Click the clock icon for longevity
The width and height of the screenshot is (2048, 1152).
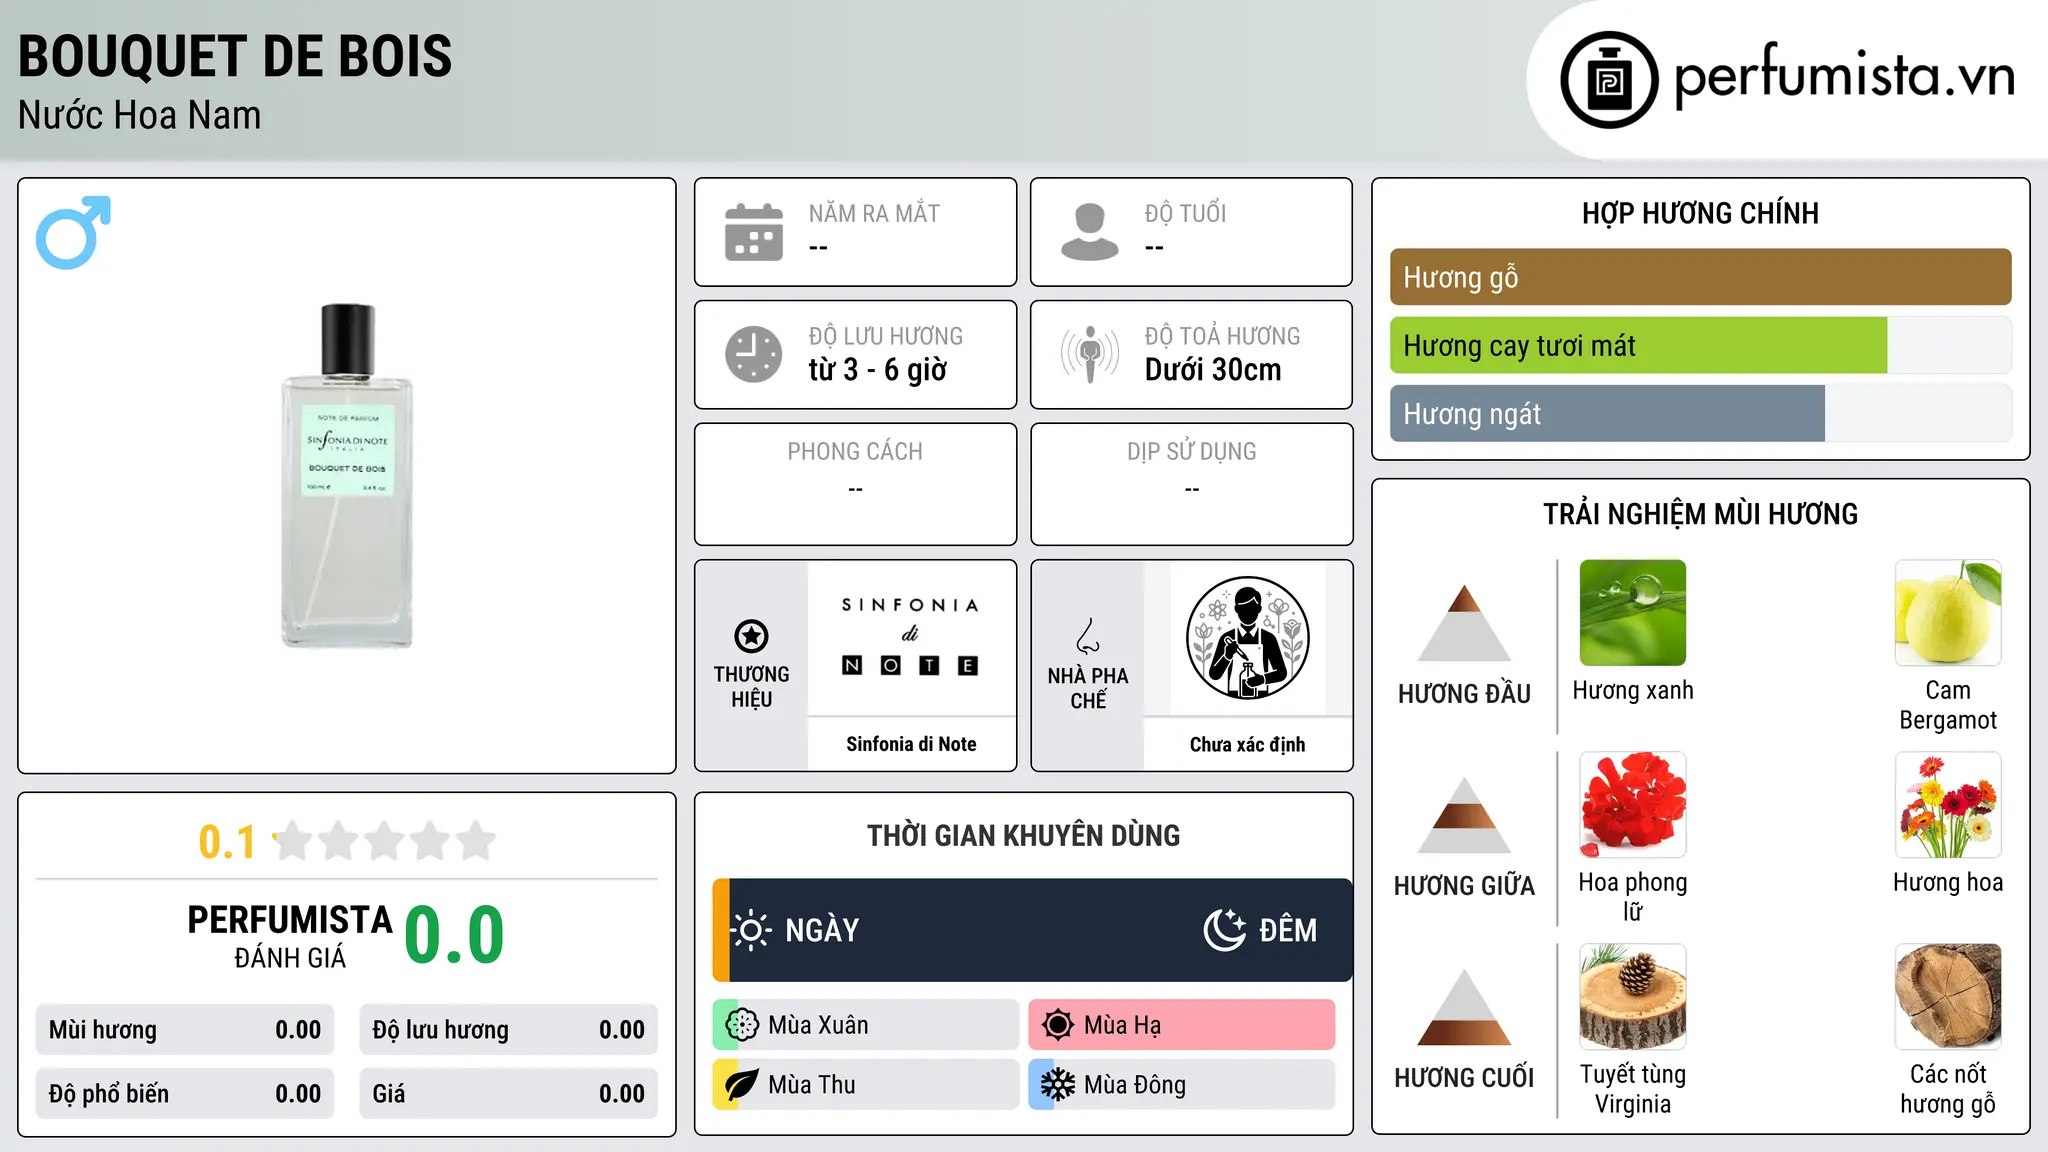coord(754,354)
